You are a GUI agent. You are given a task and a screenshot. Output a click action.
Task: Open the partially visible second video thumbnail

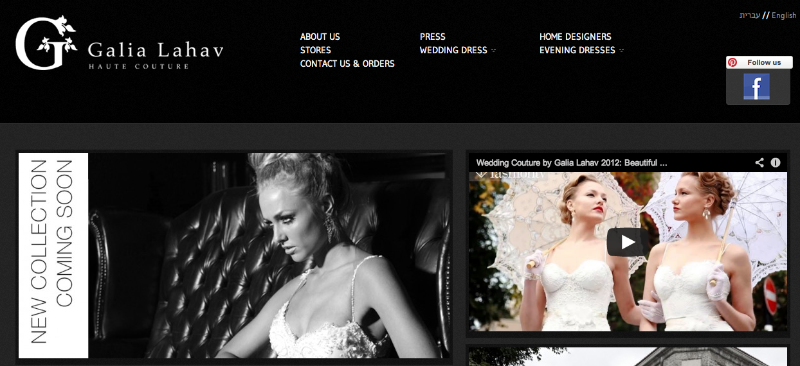[628, 357]
